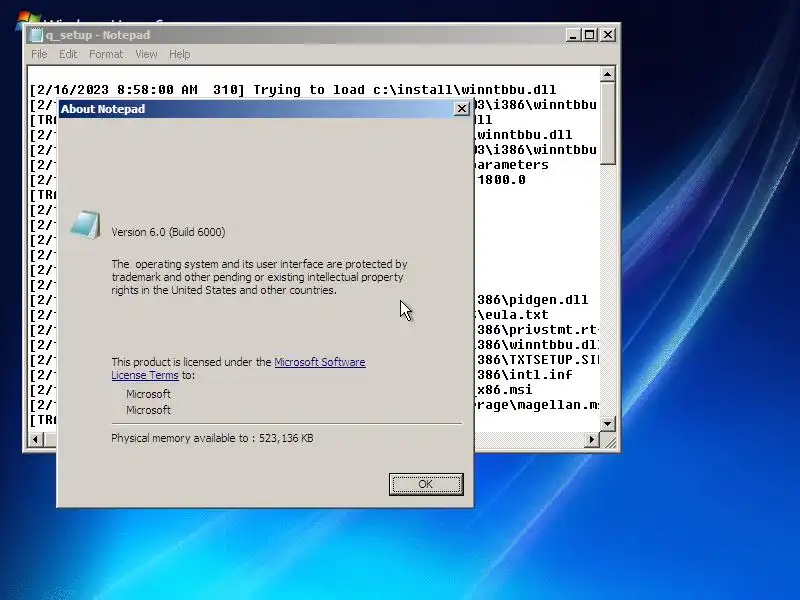Click the 'Trying to load c:\install\winntbbu.dll' line
The width and height of the screenshot is (800, 600).
click(293, 90)
